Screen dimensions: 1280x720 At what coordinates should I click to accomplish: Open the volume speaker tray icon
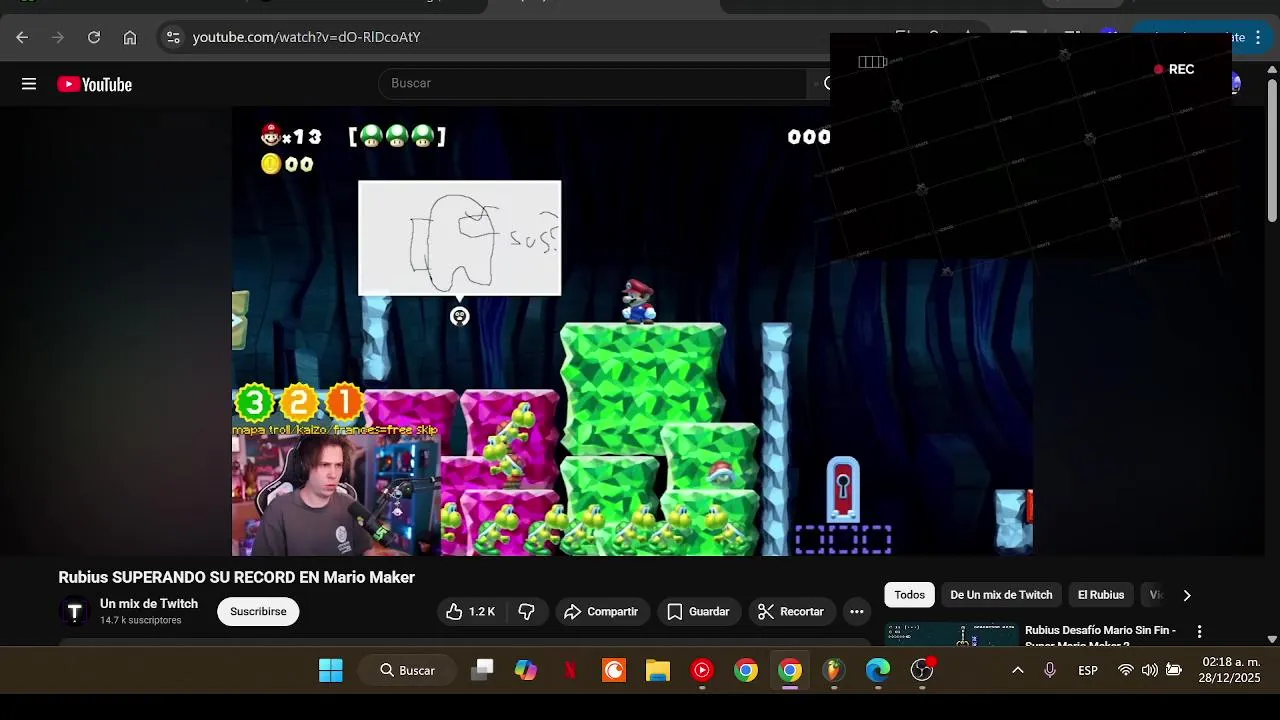coord(1150,671)
